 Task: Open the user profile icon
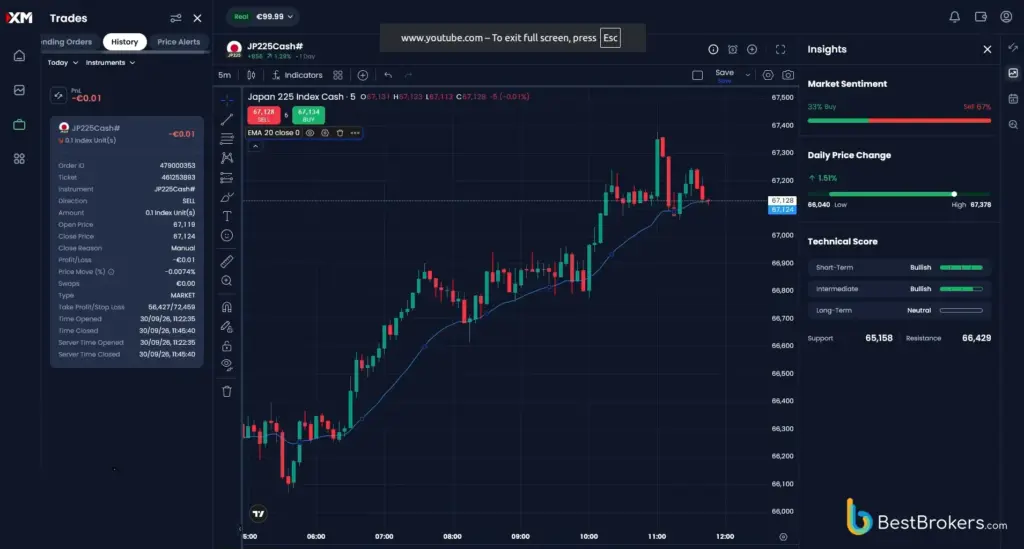click(x=1006, y=16)
